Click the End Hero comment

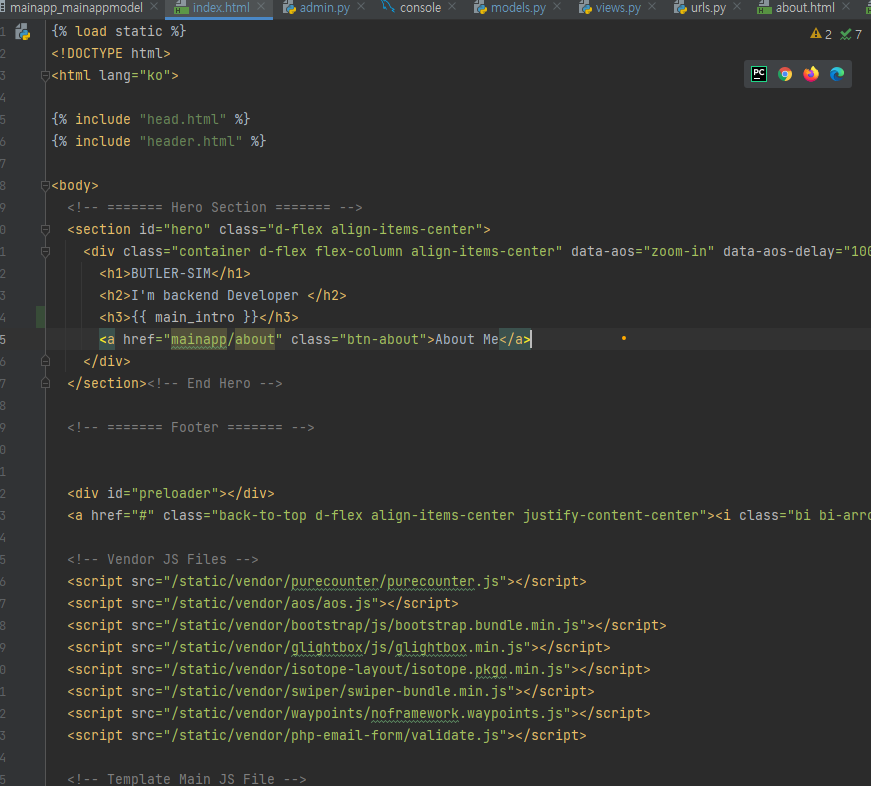214,384
